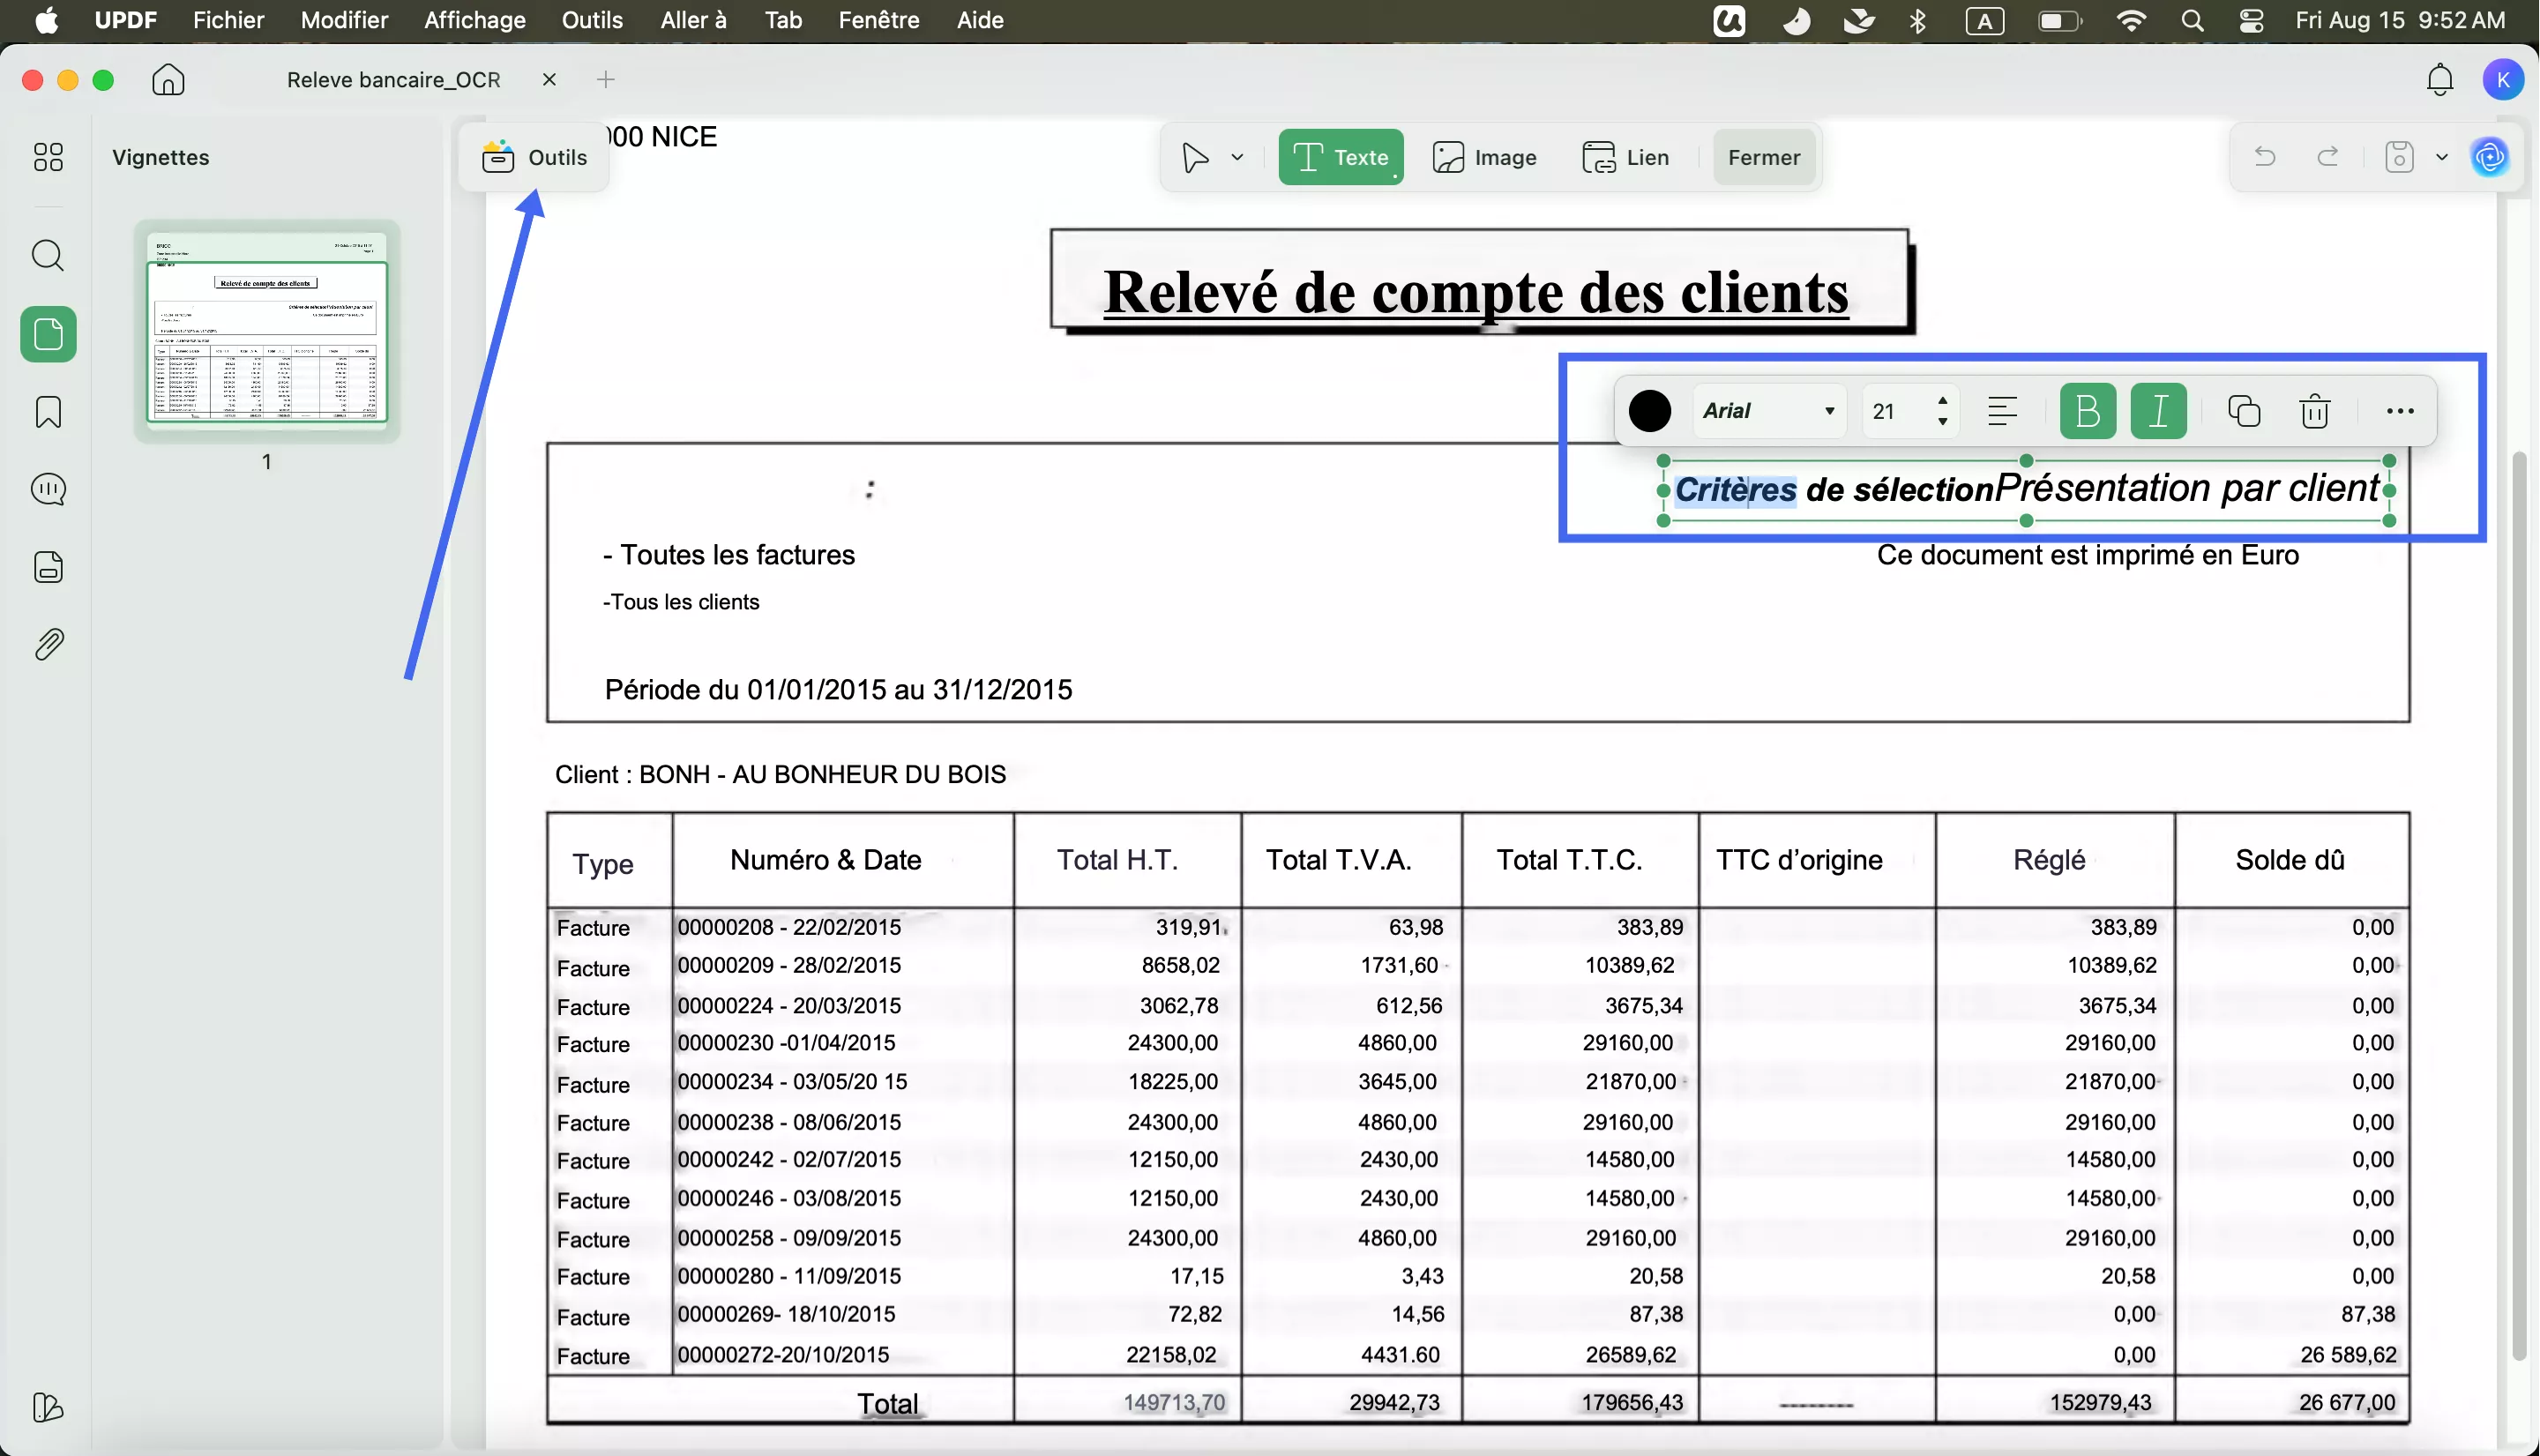
Task: Toggle bold formatting off
Action: pyautogui.click(x=2087, y=411)
